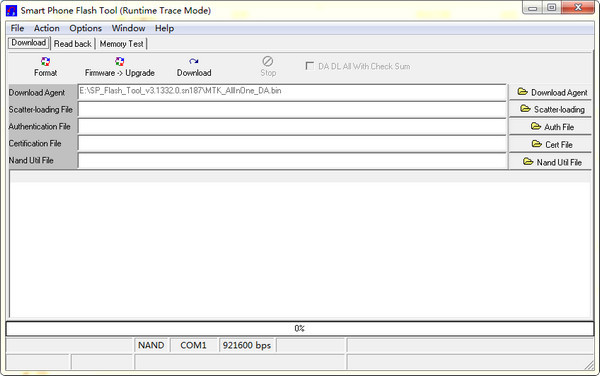Click the Authentication File row label
The width and height of the screenshot is (600, 376).
(x=39, y=126)
